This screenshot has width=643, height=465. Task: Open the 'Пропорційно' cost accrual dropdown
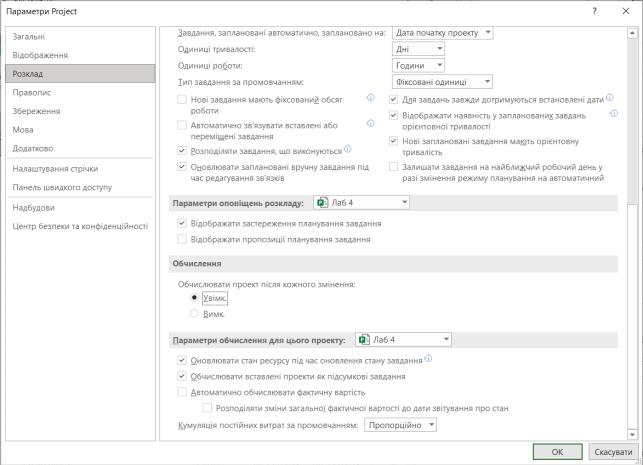pos(400,425)
